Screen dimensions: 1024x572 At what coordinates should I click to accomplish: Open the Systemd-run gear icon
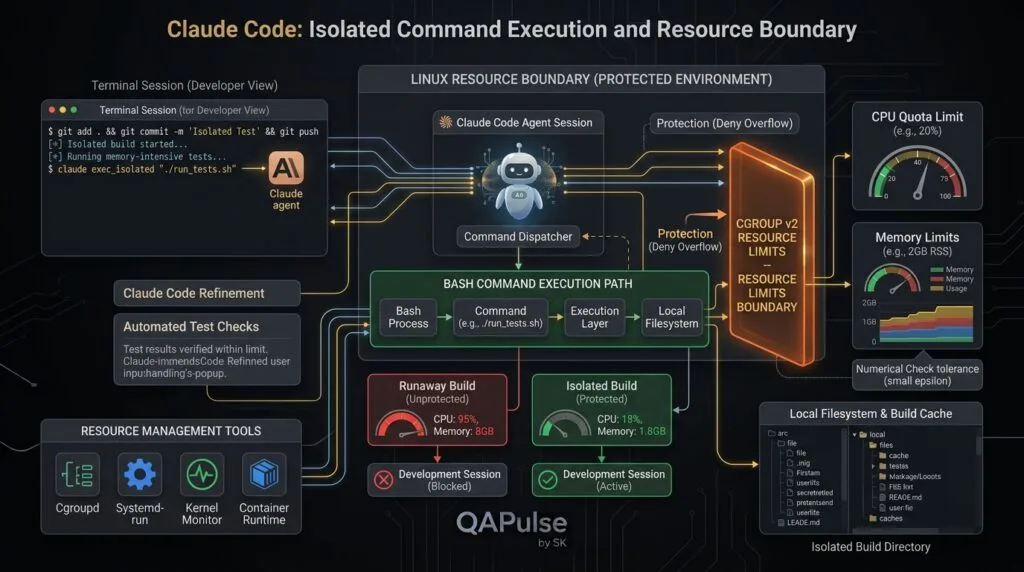coord(139,475)
